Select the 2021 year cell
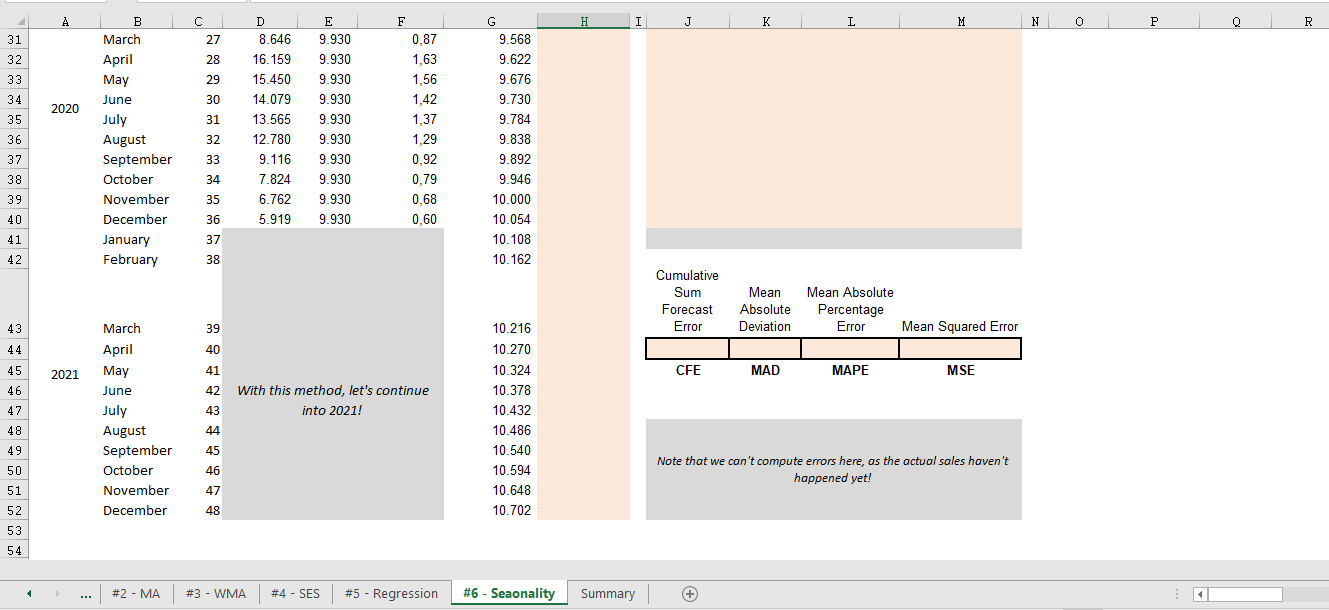Screen dimensions: 1329x610 pos(65,374)
